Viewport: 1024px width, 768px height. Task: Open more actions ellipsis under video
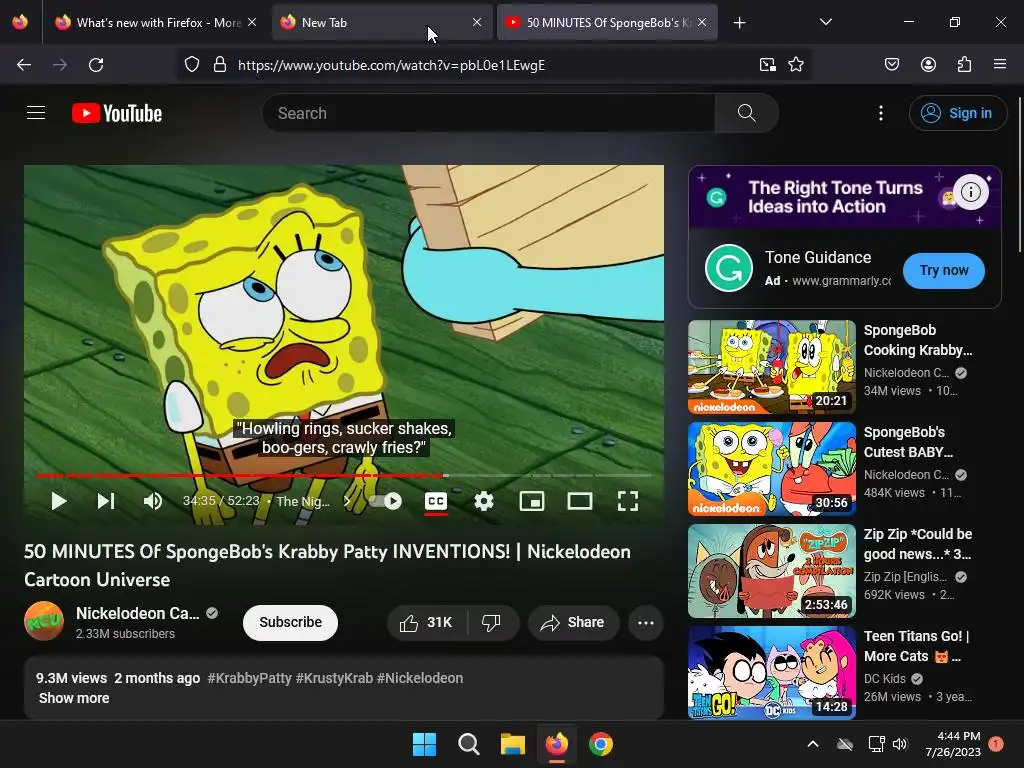(x=646, y=622)
